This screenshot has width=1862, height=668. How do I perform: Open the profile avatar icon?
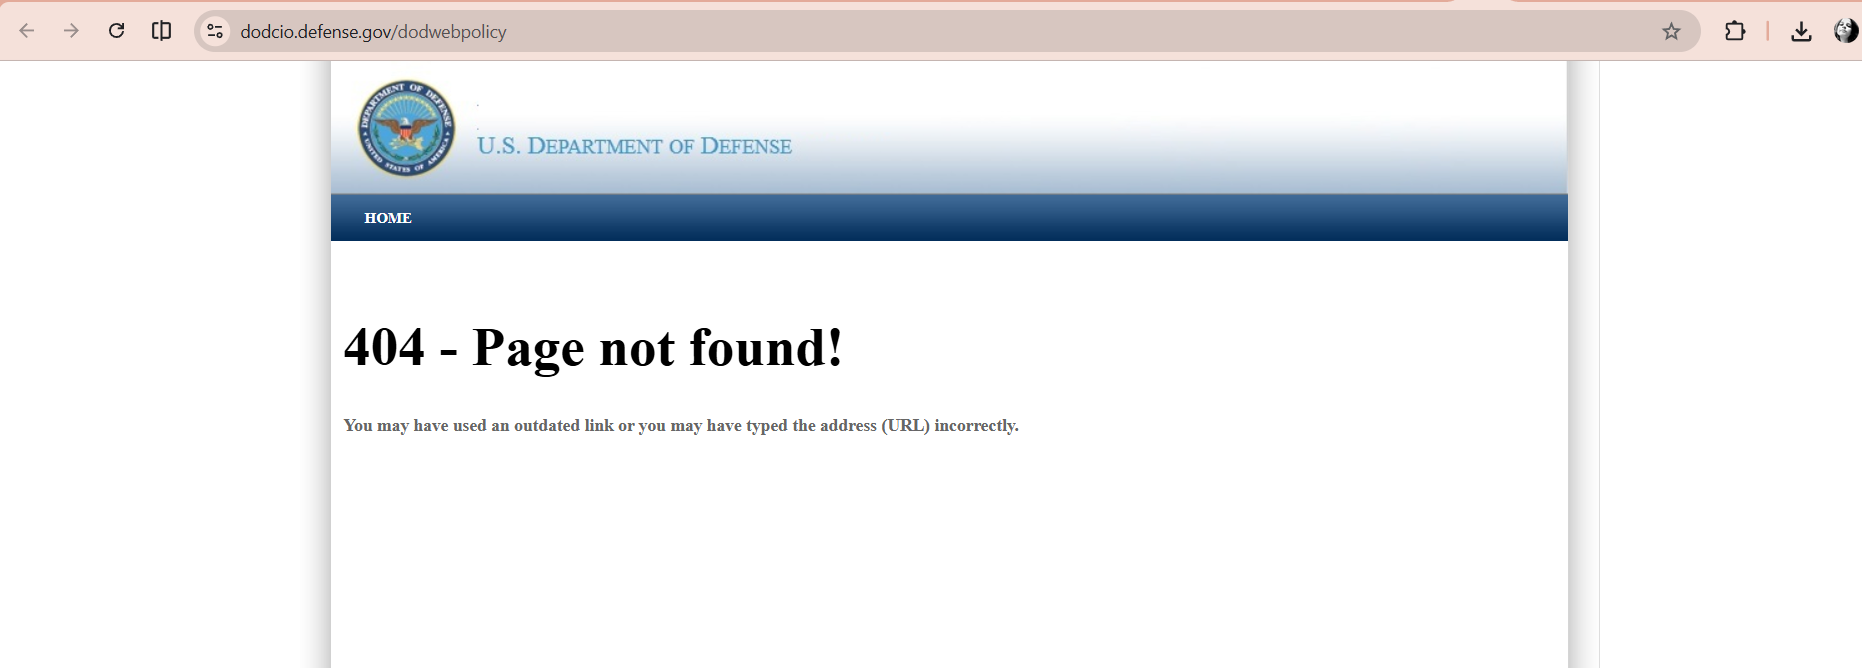tap(1846, 31)
